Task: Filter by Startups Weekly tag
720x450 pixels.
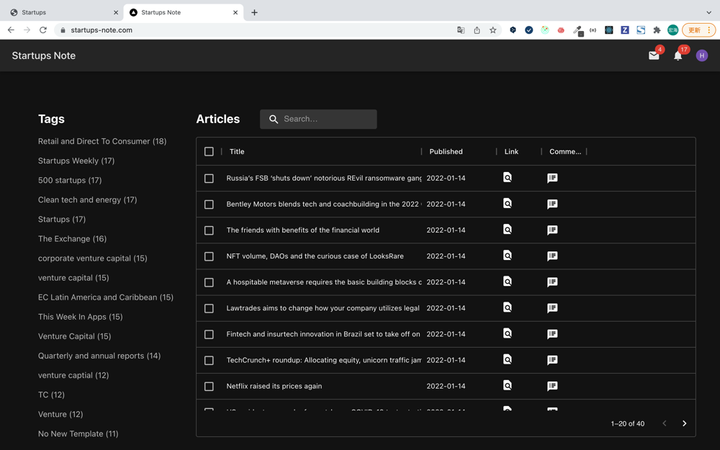Action: [x=76, y=161]
